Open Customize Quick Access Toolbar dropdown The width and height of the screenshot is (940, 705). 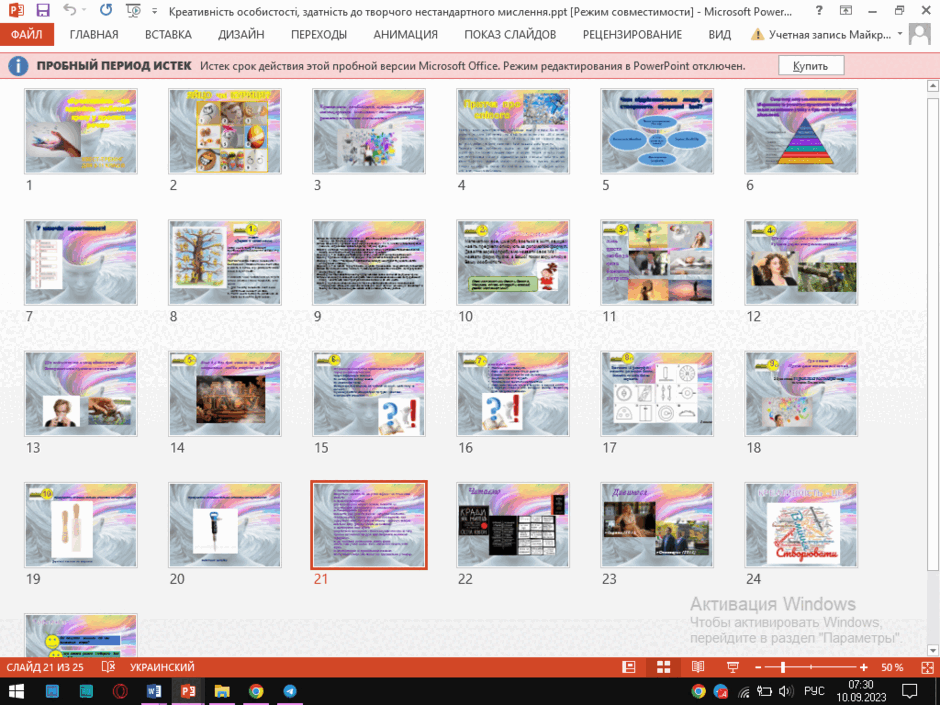[155, 11]
